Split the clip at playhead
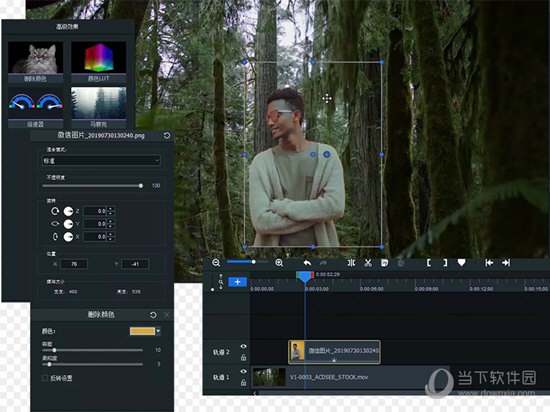This screenshot has width=550, height=412. click(351, 263)
